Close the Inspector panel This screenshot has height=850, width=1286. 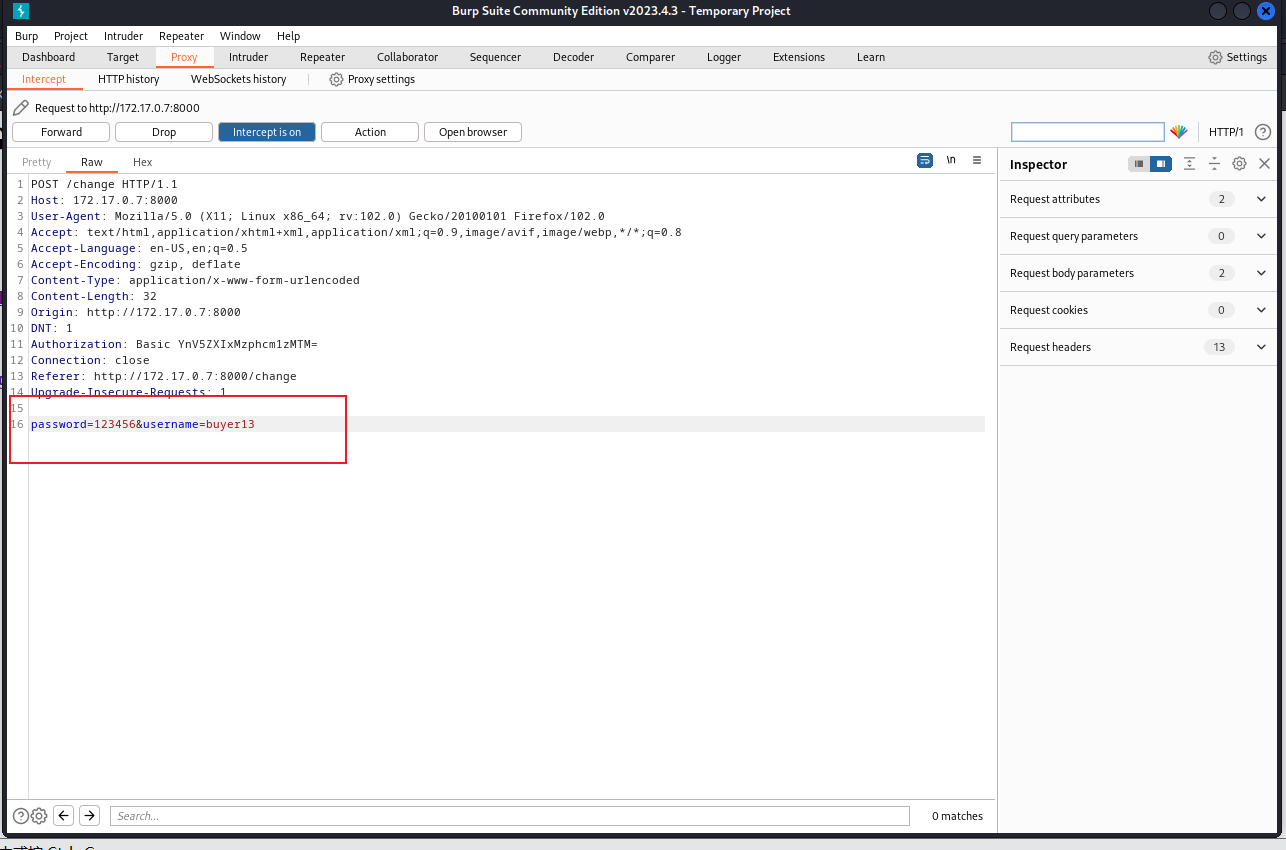coord(1264,164)
